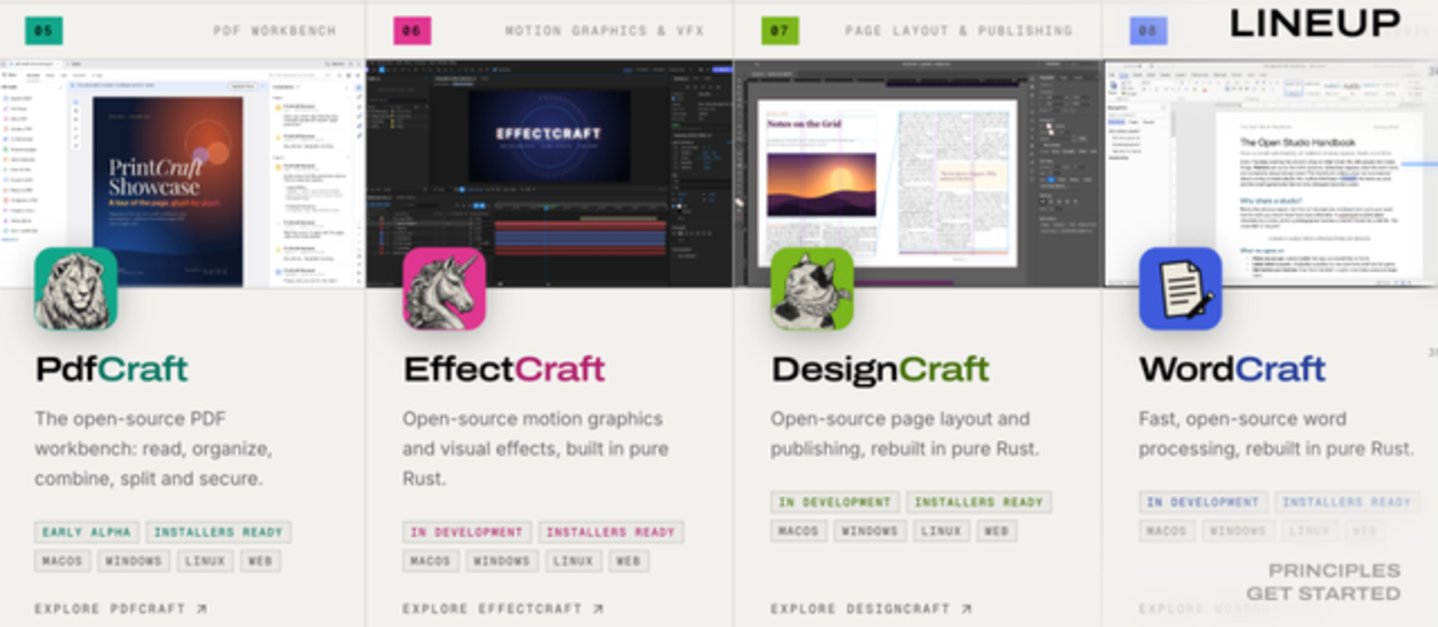Click DesignCraft's Installers Ready tag

pos(980,502)
